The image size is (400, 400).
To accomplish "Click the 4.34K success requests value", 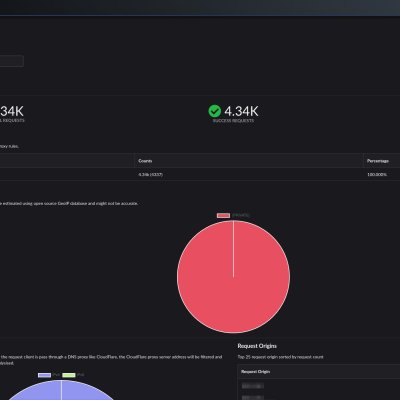I will tap(241, 111).
